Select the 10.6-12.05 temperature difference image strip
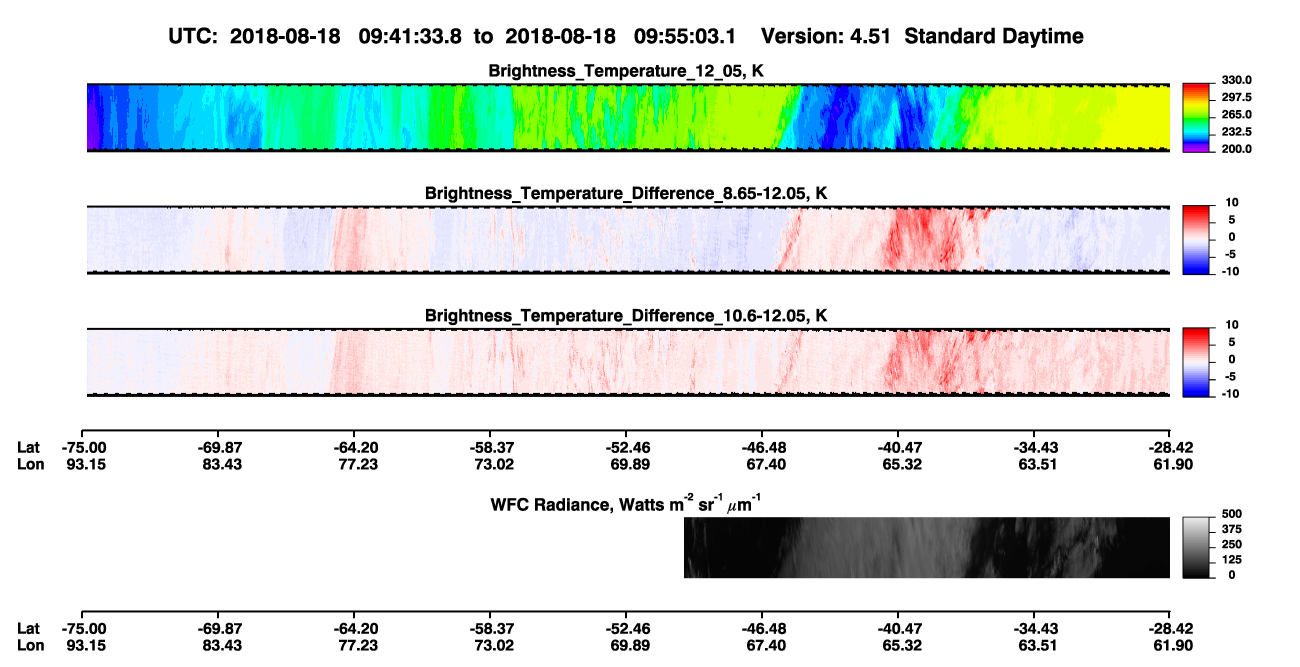Image resolution: width=1300 pixels, height=667 pixels. pos(628,361)
